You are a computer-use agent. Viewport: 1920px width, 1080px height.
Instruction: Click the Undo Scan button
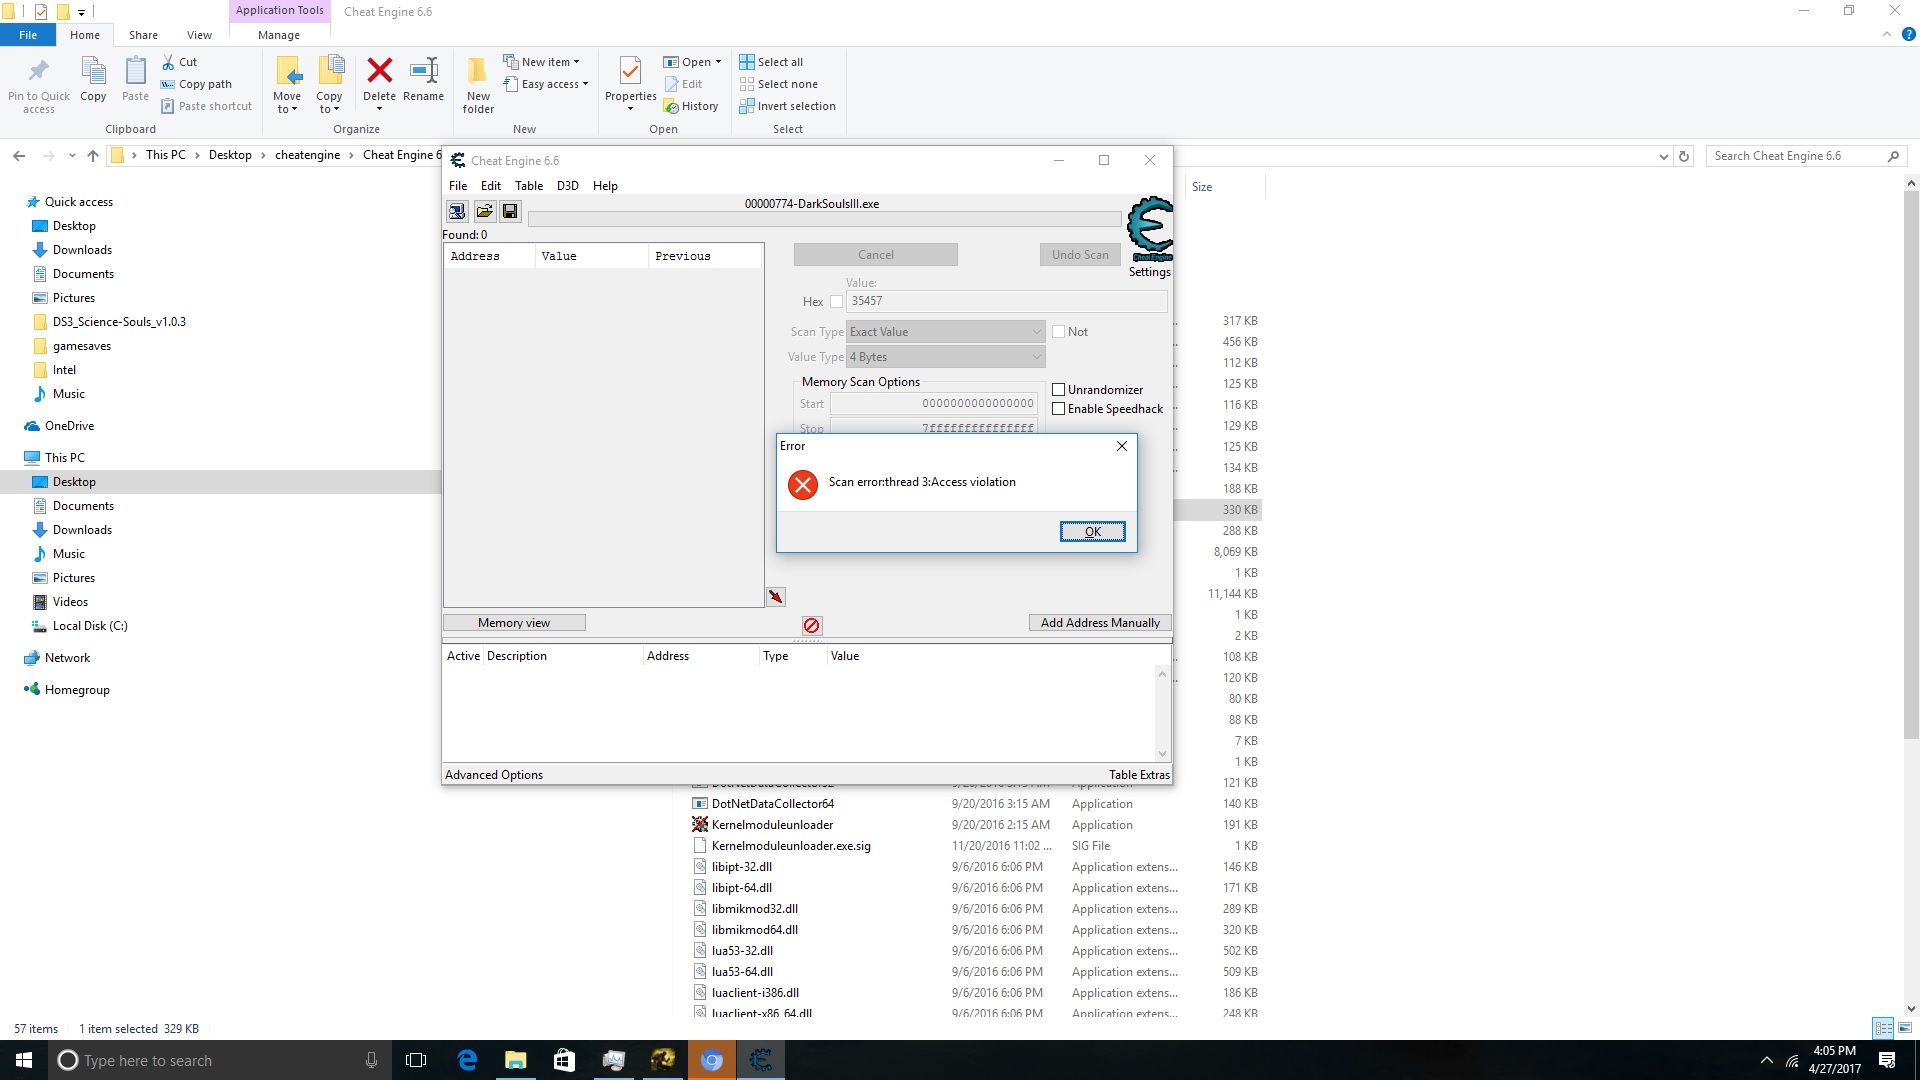[1080, 253]
